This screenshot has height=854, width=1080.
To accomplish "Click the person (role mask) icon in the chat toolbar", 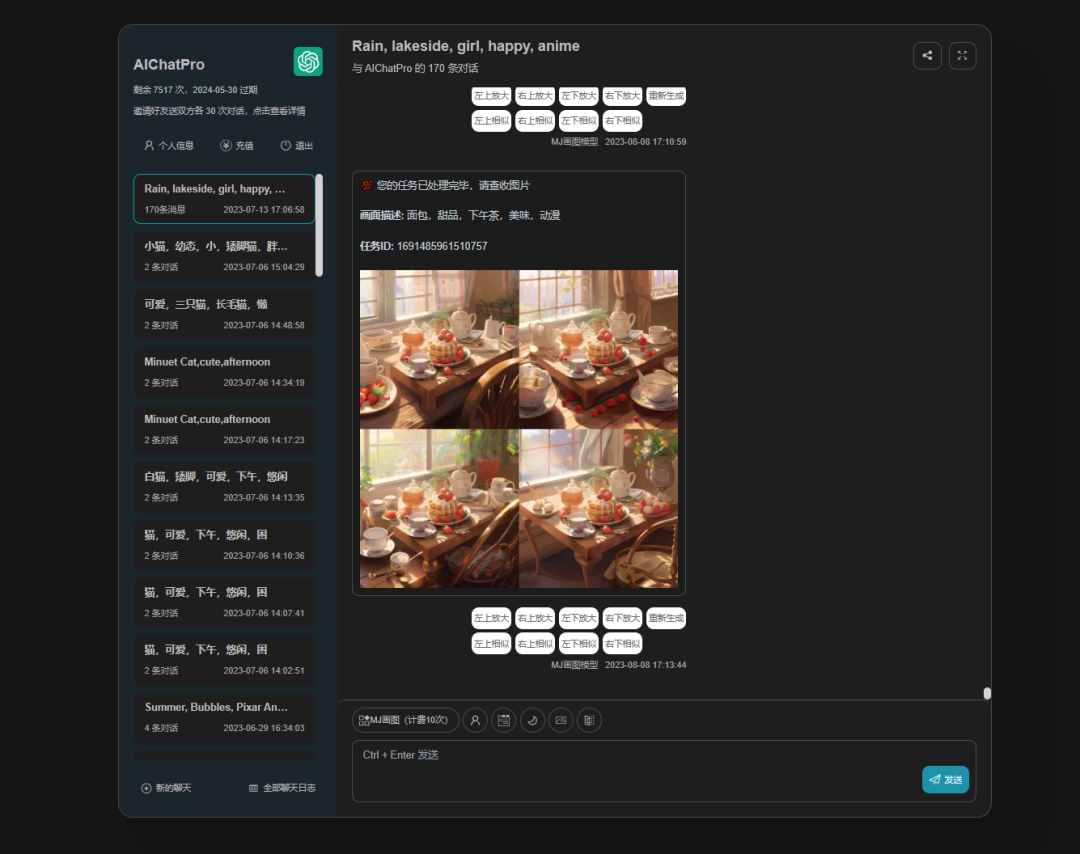I will (475, 720).
